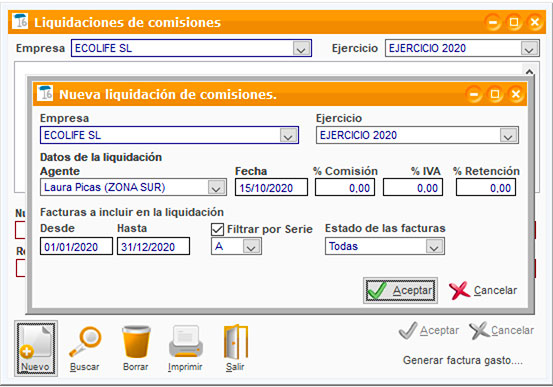Click the Nuevo document icon in the toolbar

point(36,348)
